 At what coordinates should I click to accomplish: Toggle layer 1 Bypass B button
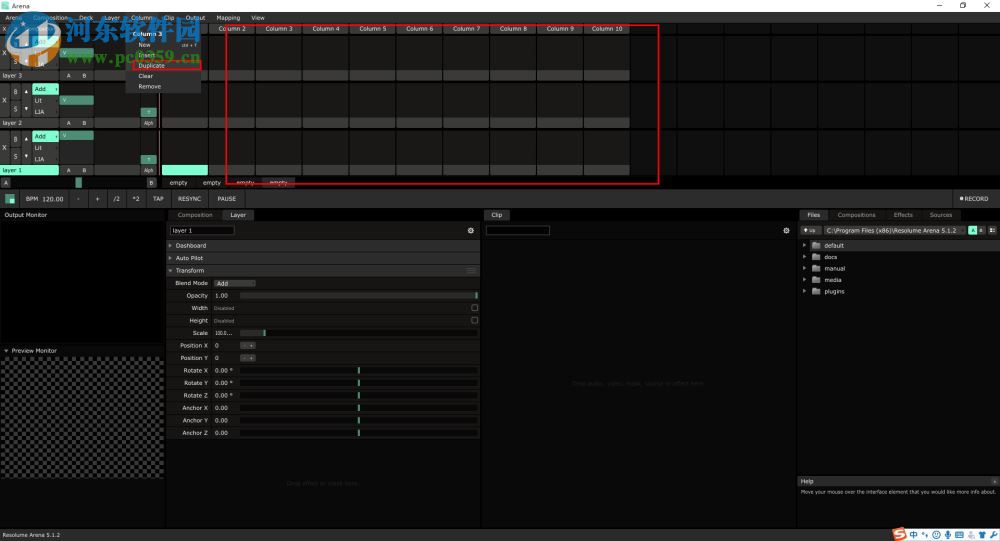coord(16,139)
